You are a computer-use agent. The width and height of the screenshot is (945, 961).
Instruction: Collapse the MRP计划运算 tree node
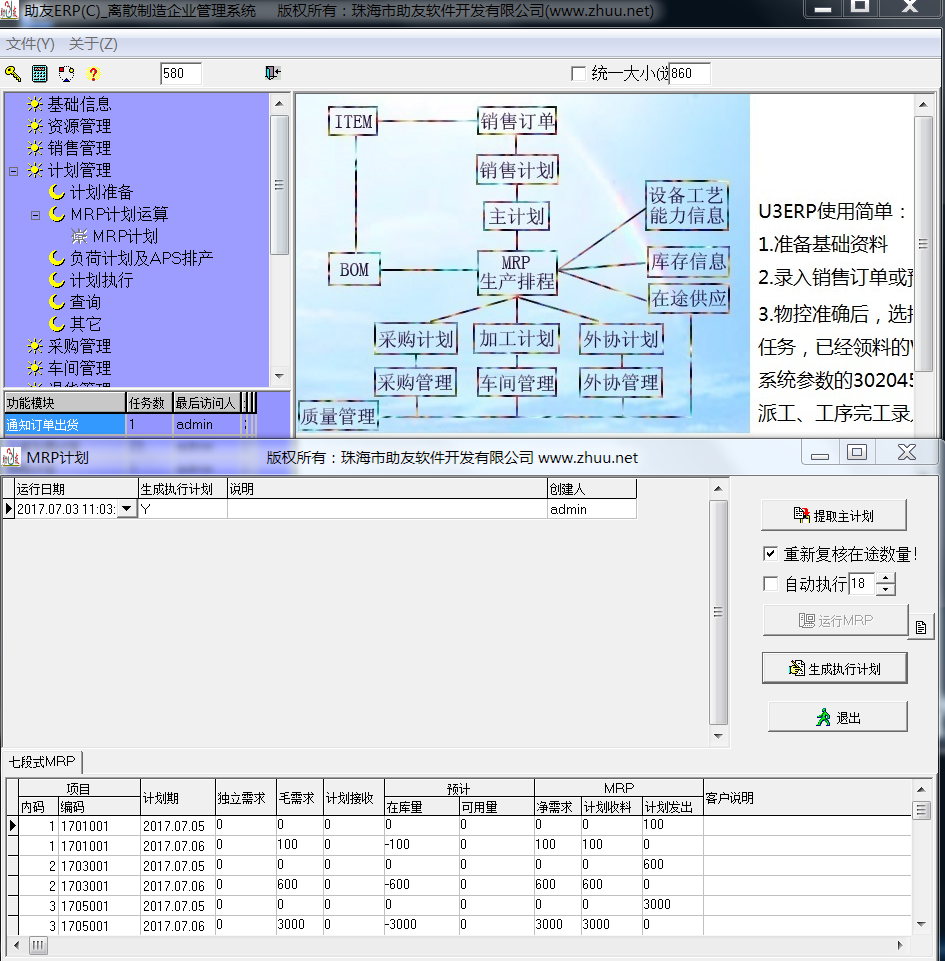pos(35,215)
